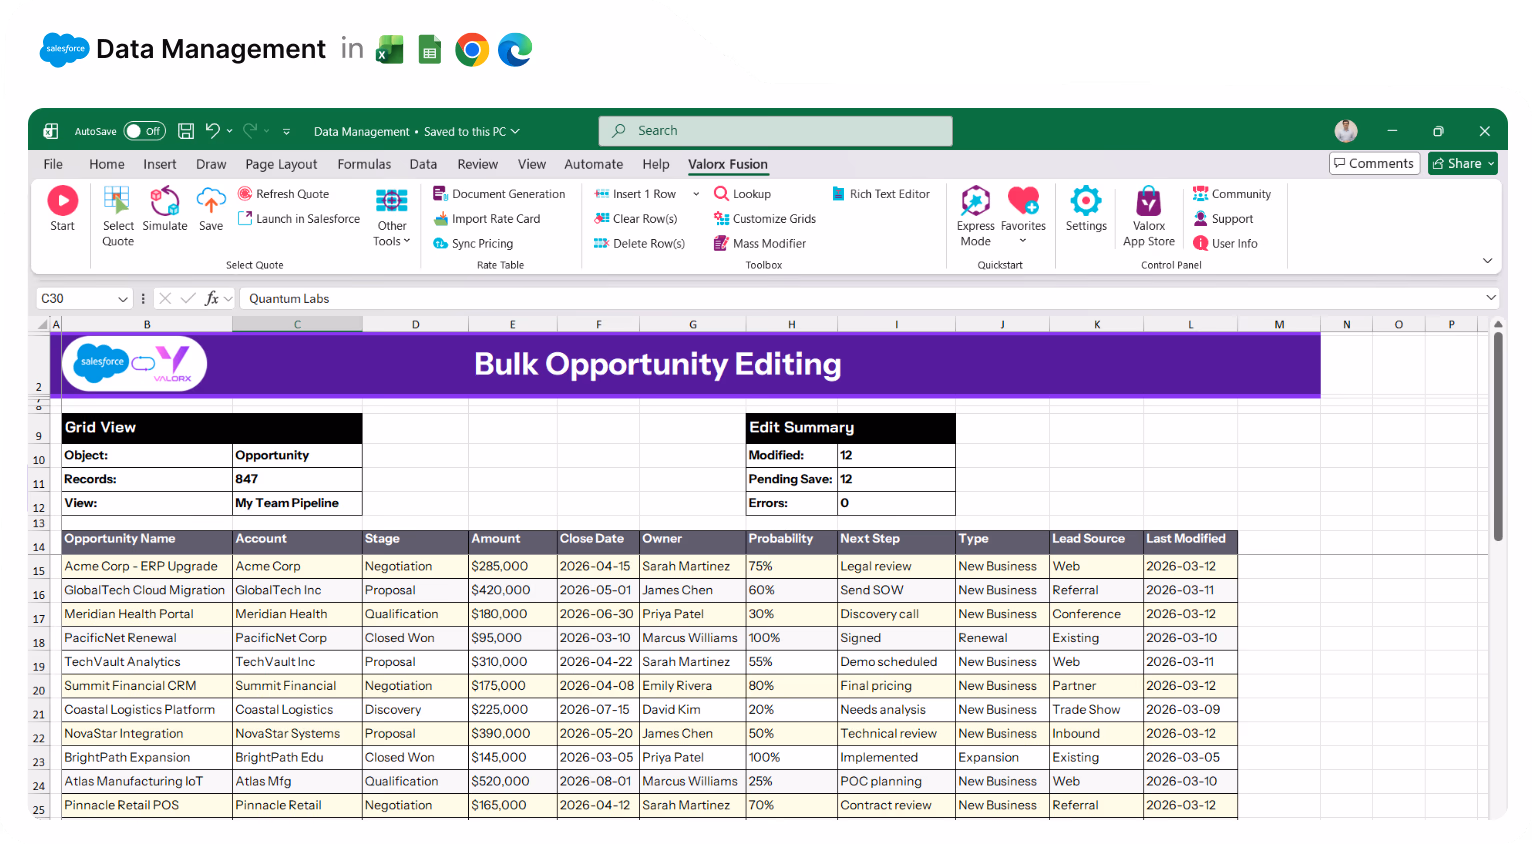Image resolution: width=1532 pixels, height=844 pixels.
Task: Click the Save disk icon in title bar
Action: [186, 131]
